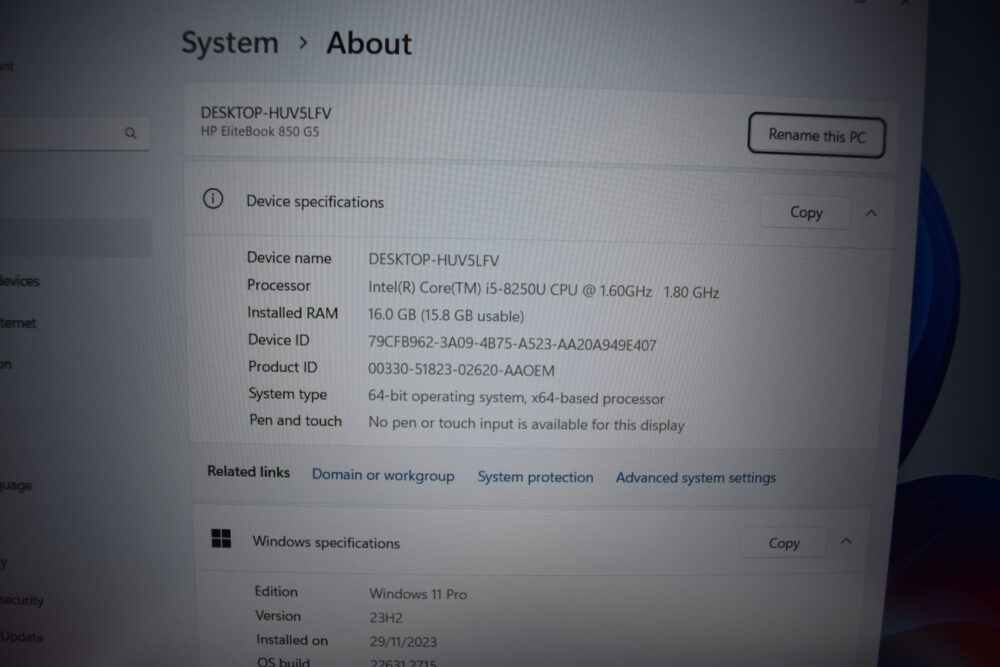
Task: Click the Device specifications header title
Action: click(x=315, y=202)
